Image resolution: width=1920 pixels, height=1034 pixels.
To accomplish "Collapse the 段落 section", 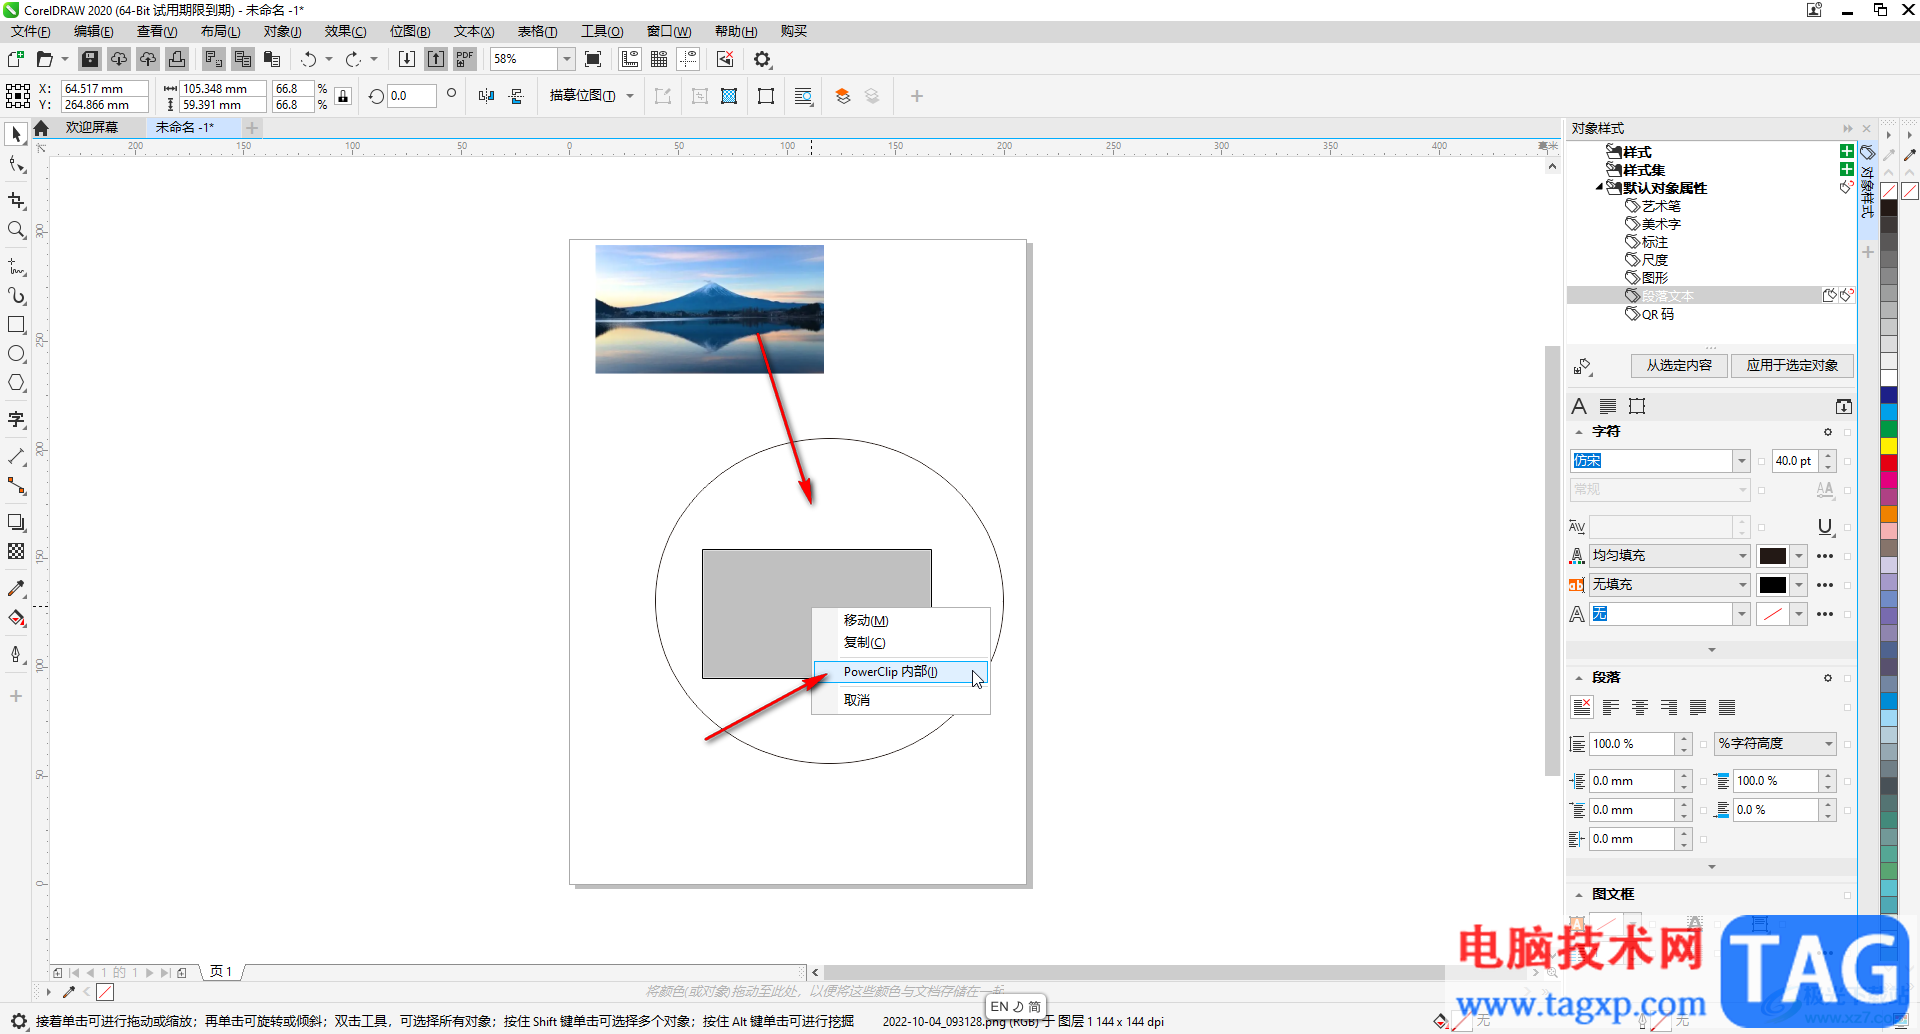I will (x=1579, y=678).
